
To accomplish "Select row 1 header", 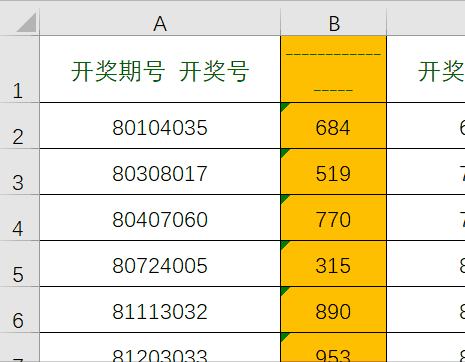I will (x=19, y=69).
